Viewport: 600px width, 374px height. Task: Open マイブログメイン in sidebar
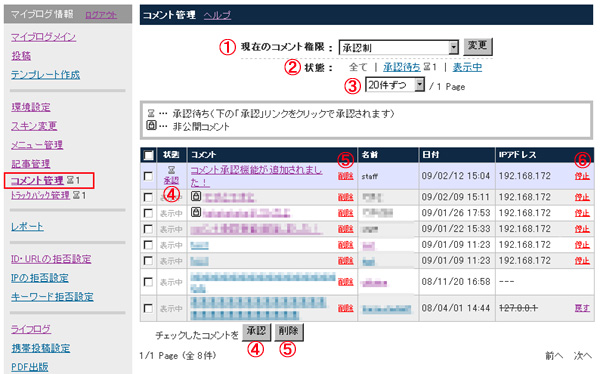coord(43,37)
